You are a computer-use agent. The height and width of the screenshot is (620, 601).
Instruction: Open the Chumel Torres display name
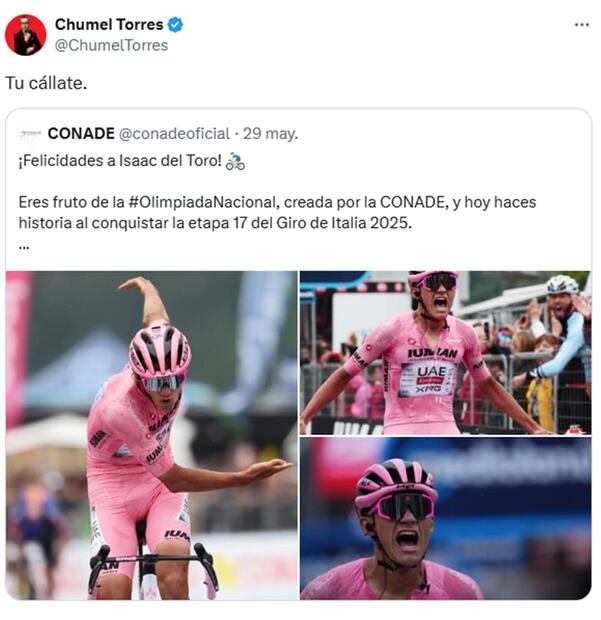[x=109, y=24]
